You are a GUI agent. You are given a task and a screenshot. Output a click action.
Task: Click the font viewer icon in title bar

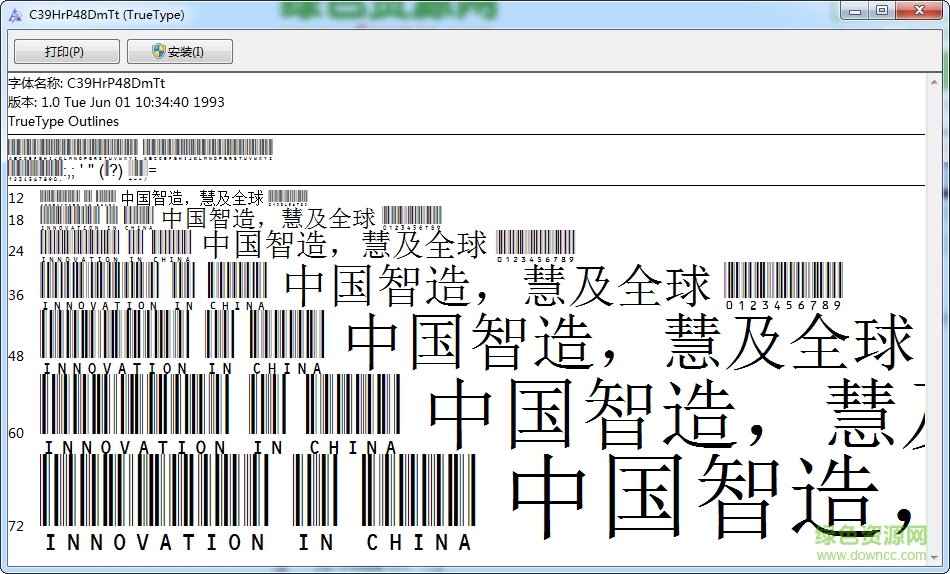(15, 15)
